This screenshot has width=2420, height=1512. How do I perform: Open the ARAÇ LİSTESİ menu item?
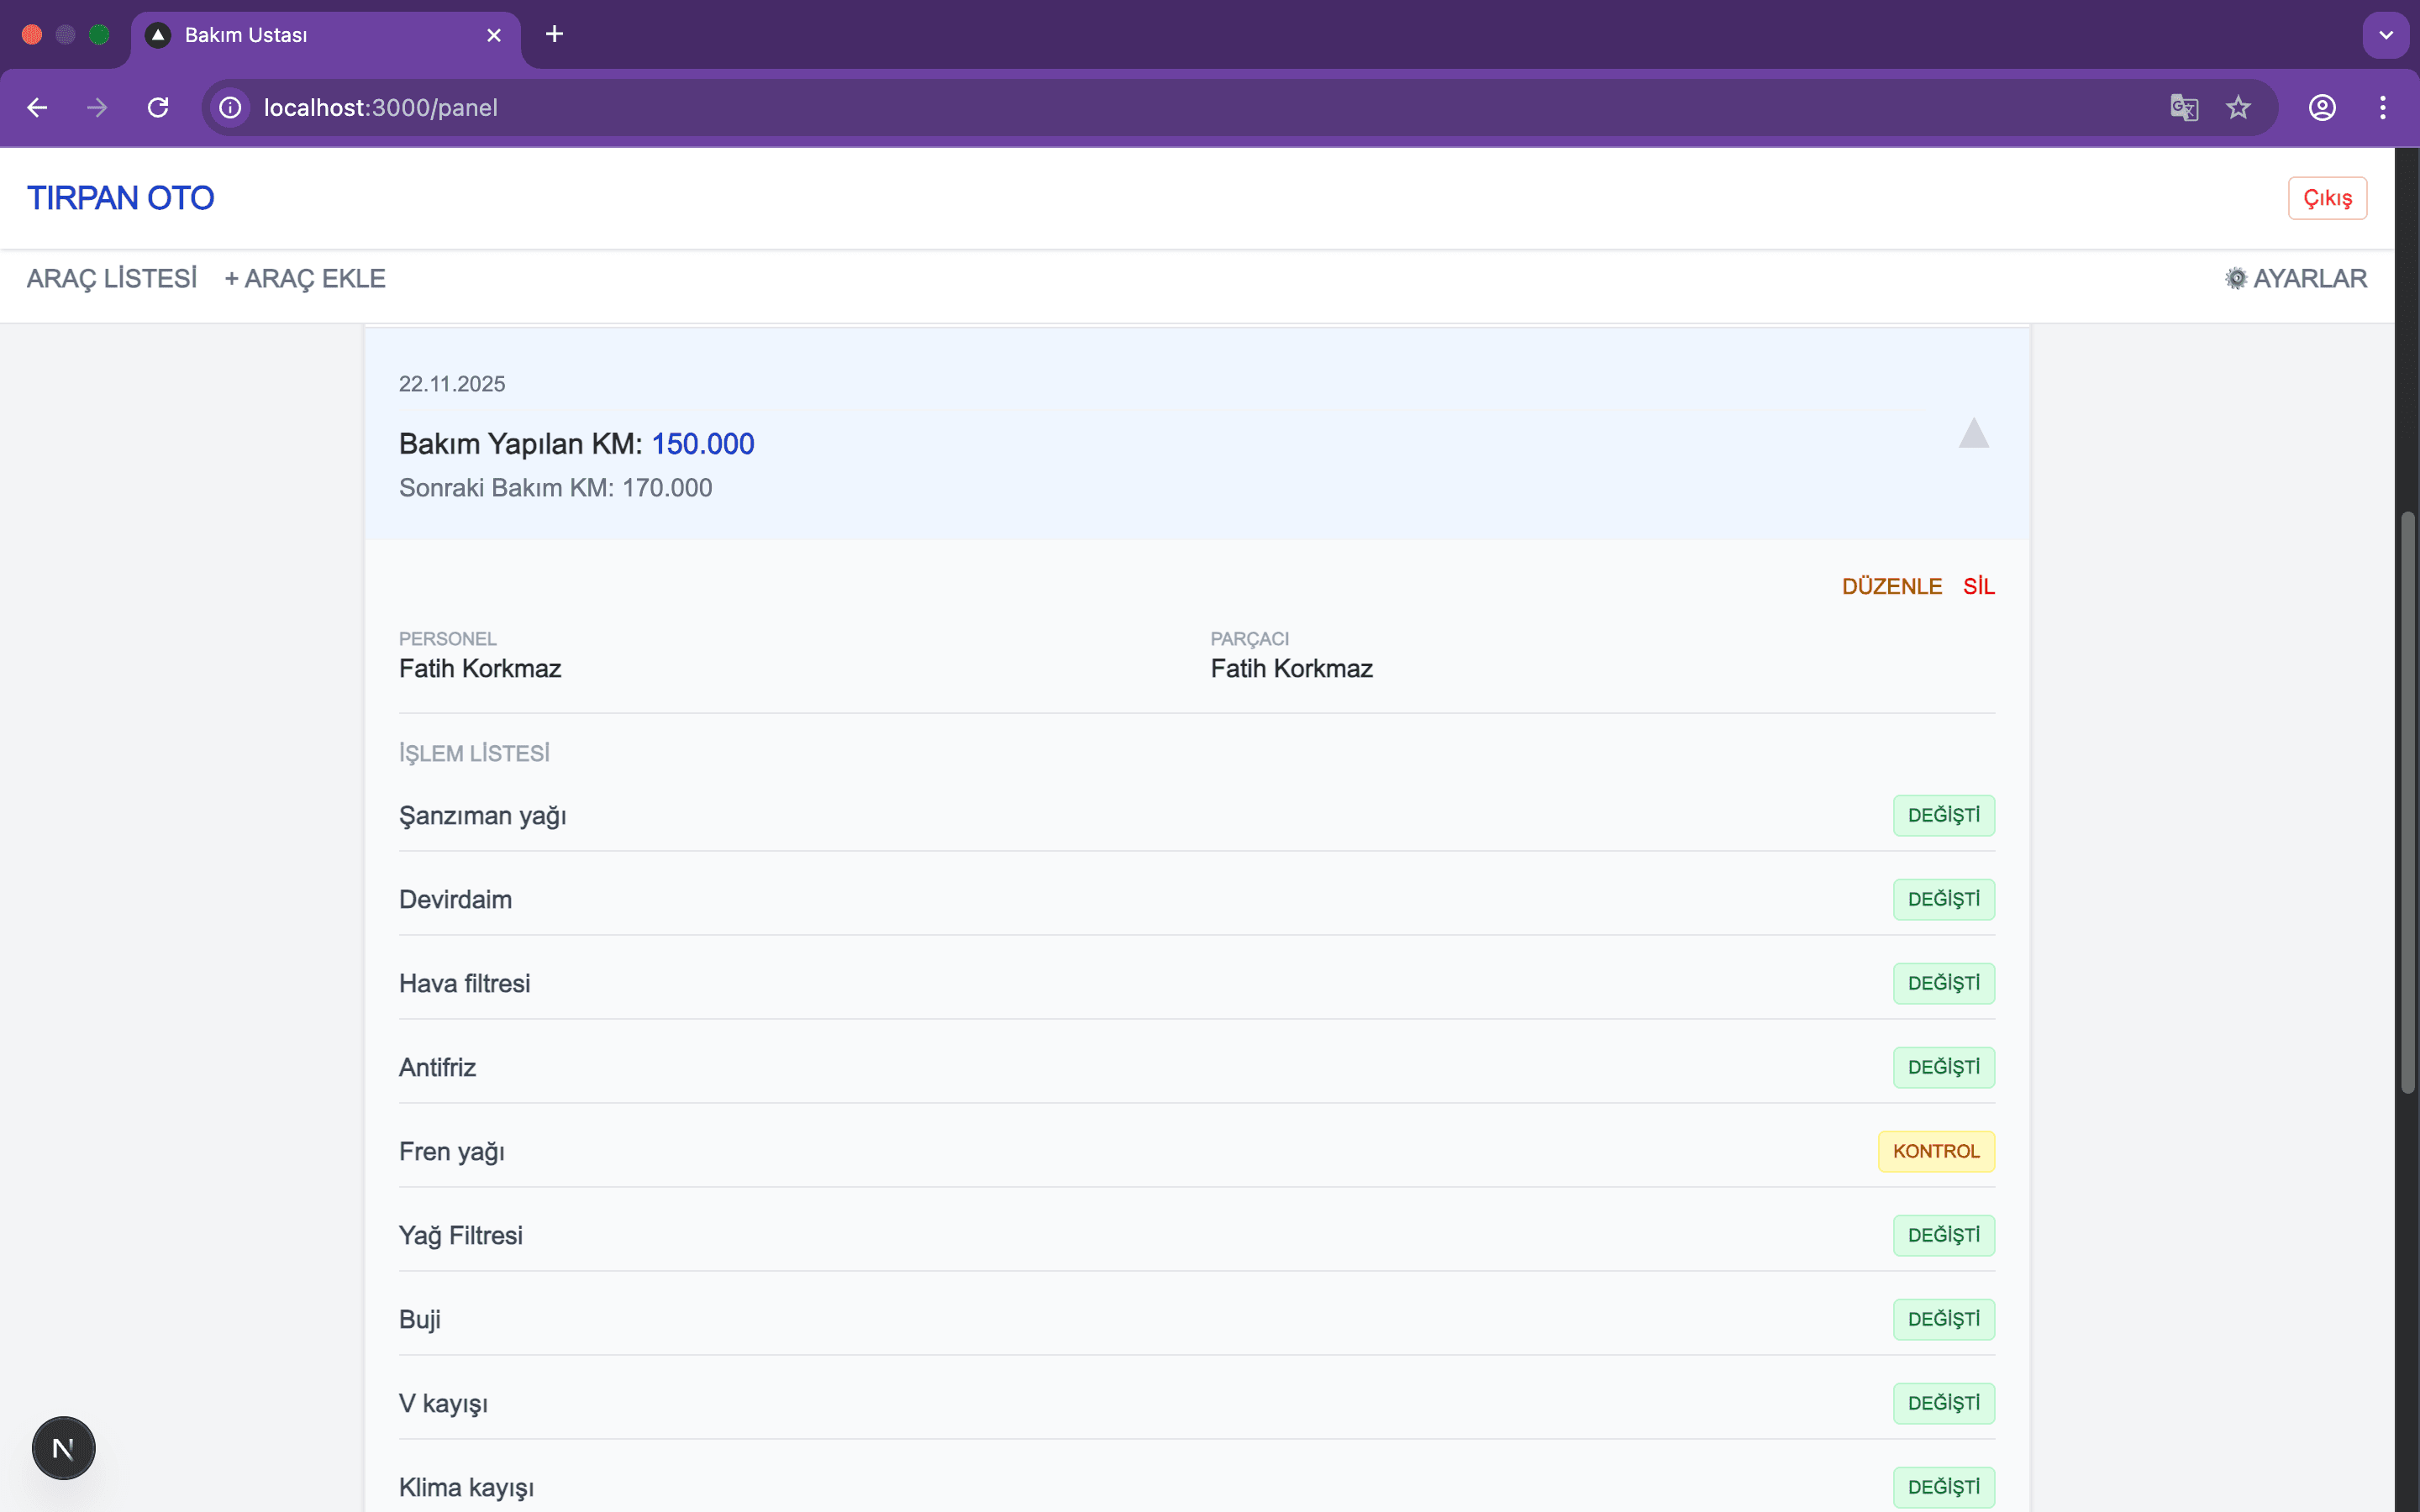(112, 278)
